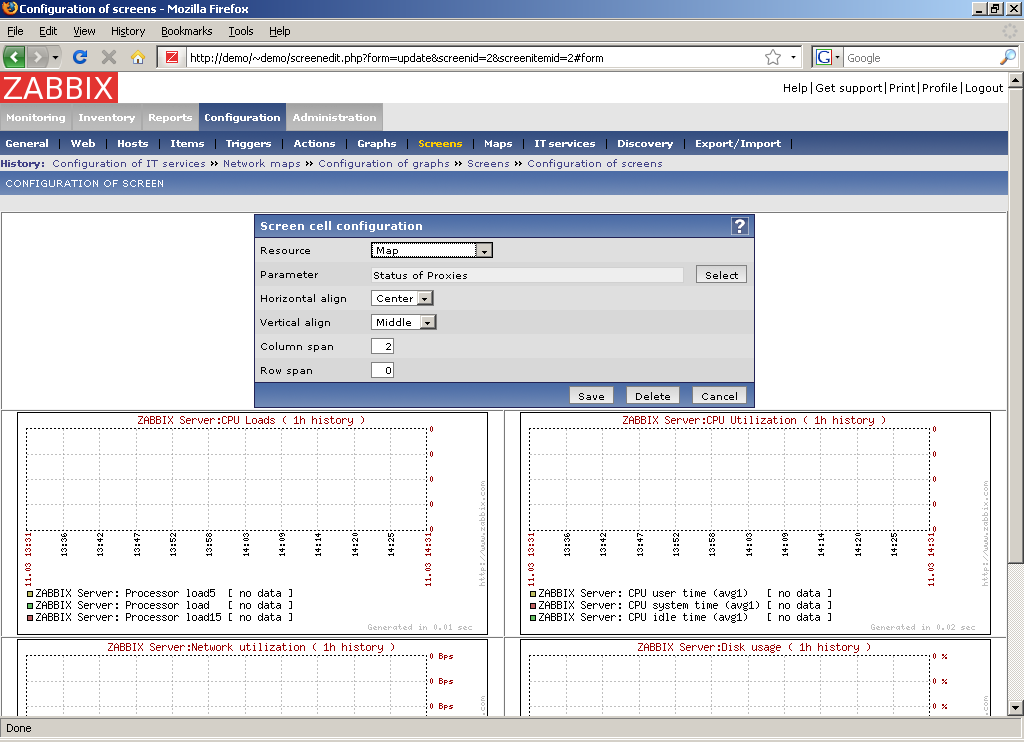Click the URL address field
1024x742 pixels.
coord(474,57)
